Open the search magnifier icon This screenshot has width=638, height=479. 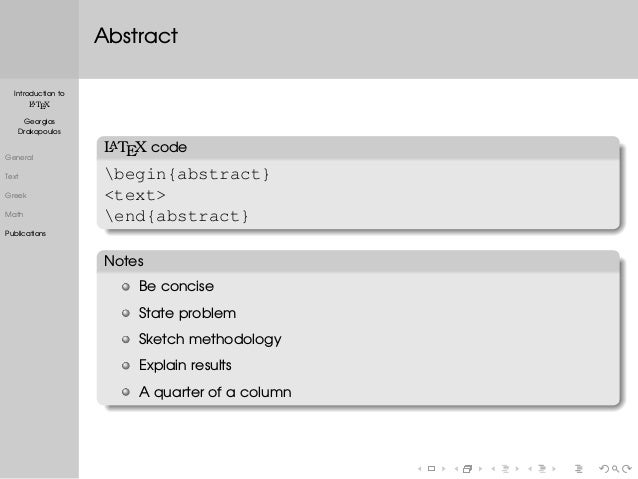pyautogui.click(x=616, y=469)
